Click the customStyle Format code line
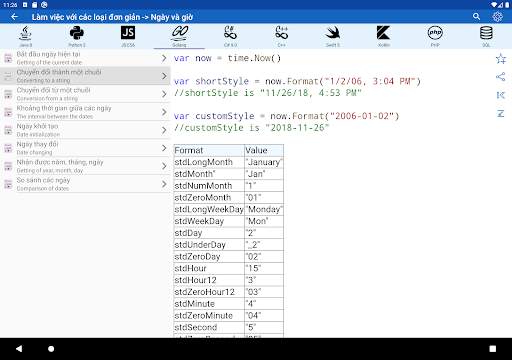512x360 pixels. (286, 116)
